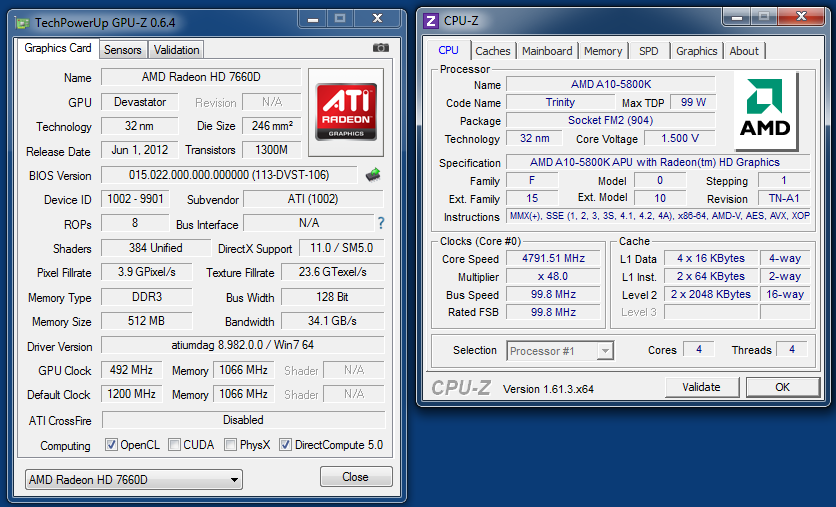Select the Graphics Card tab
Image resolution: width=836 pixels, height=507 pixels.
point(58,48)
